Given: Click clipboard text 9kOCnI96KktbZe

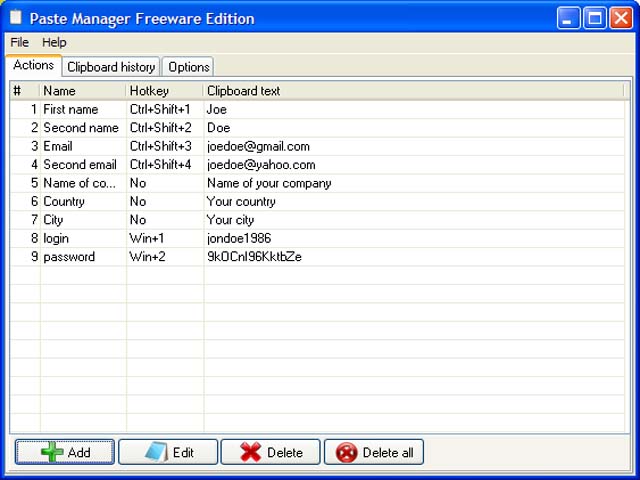Looking at the screenshot, I should tap(254, 256).
